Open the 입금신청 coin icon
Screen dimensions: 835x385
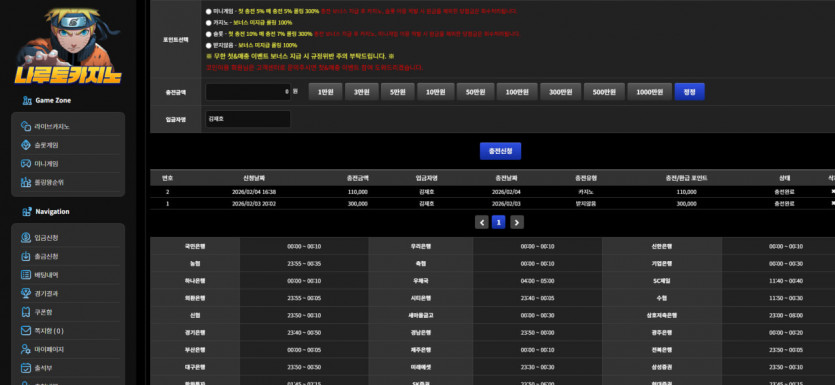coord(26,237)
